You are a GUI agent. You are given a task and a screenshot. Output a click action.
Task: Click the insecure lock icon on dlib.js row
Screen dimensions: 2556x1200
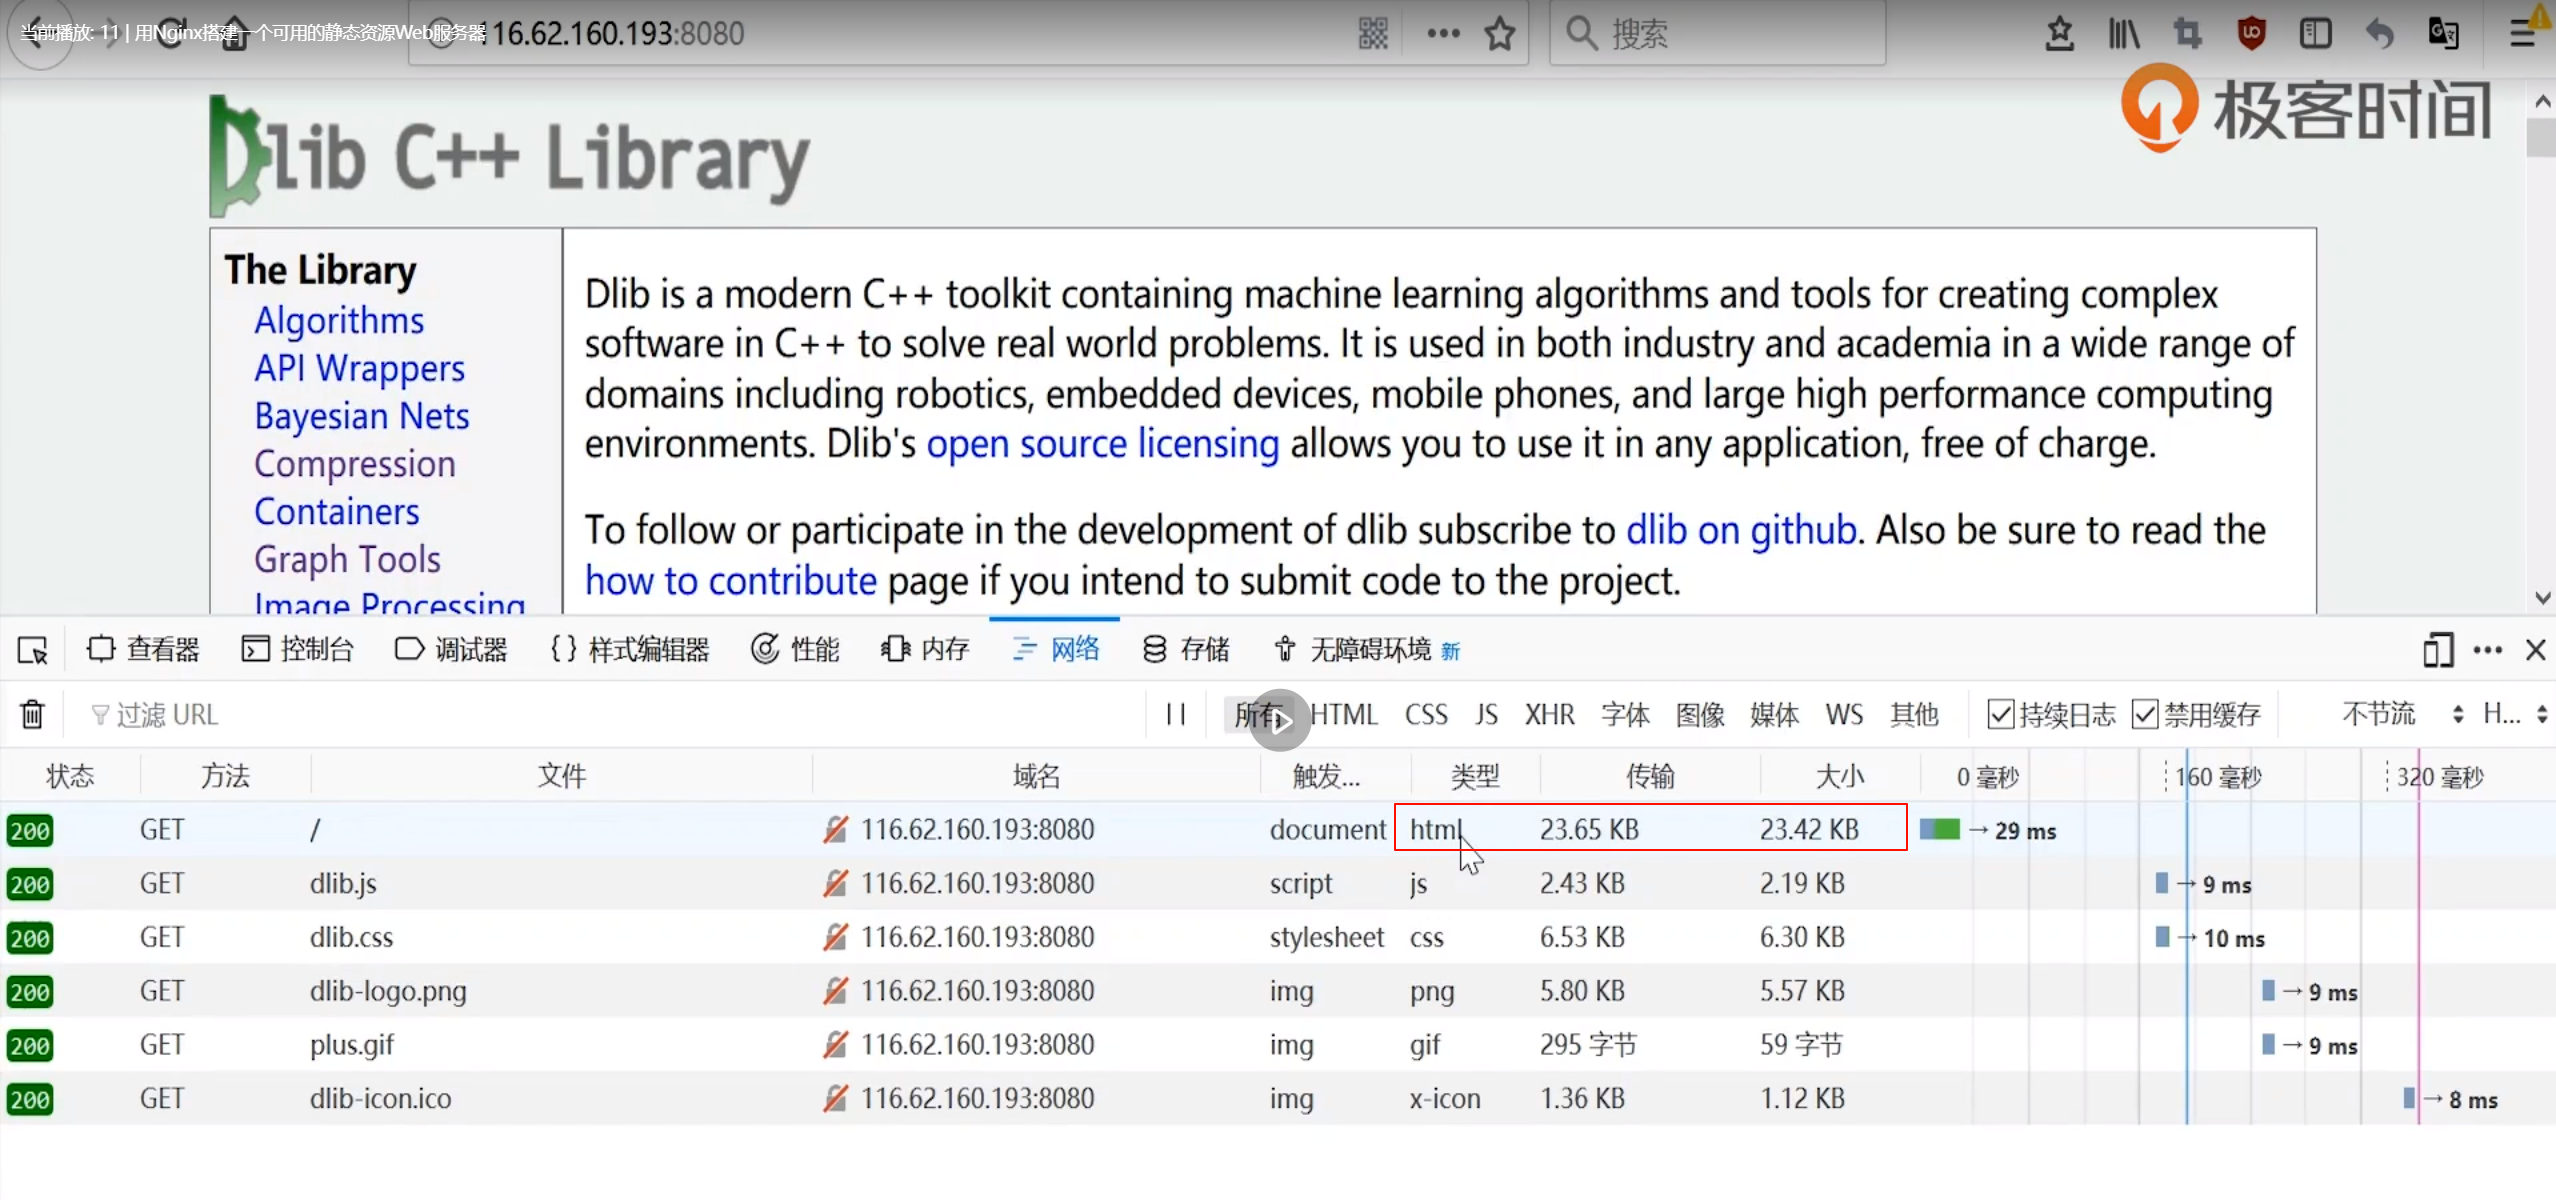(835, 883)
